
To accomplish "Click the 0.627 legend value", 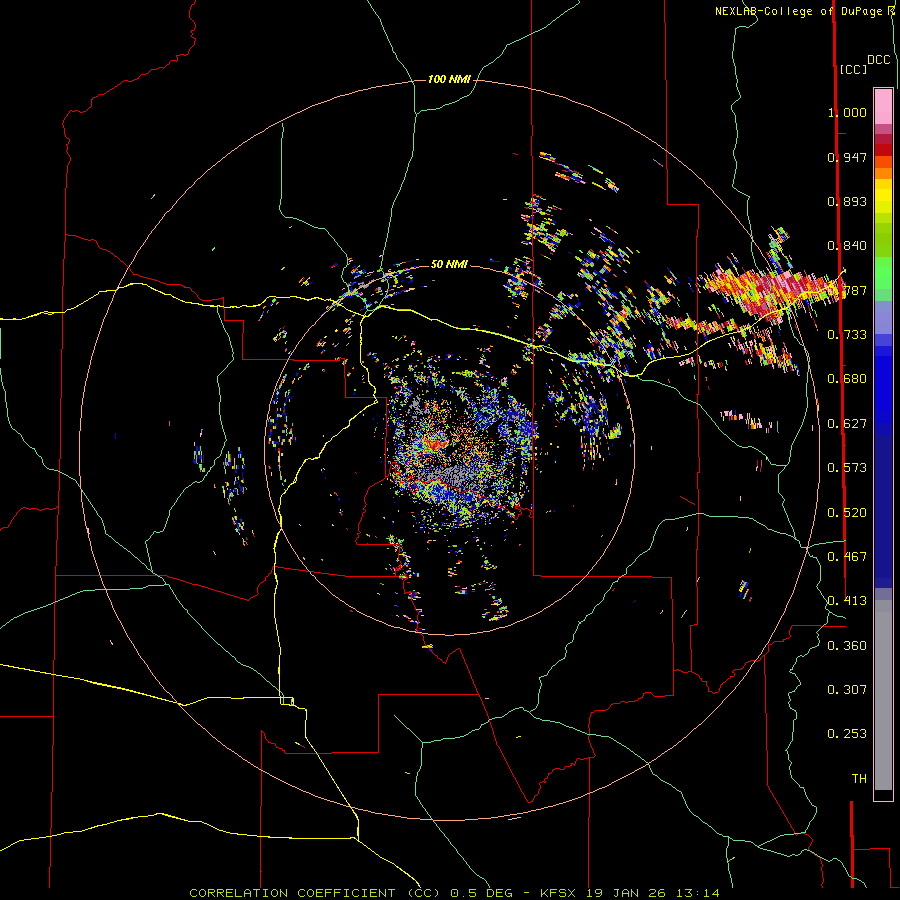I will tap(847, 424).
